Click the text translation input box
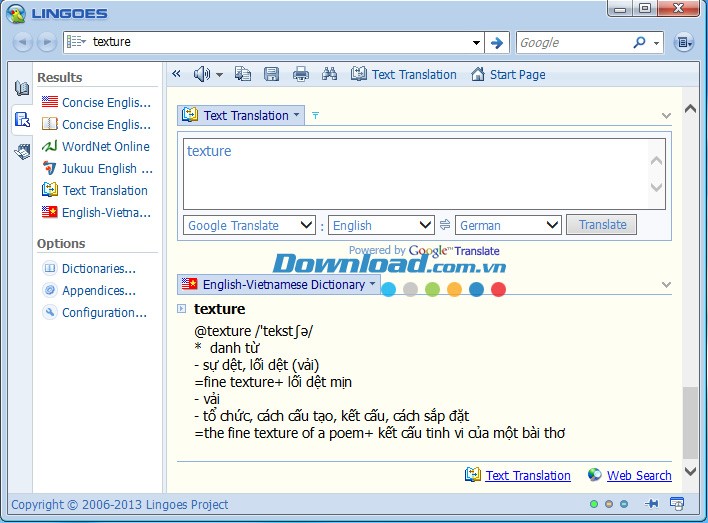 (x=415, y=172)
